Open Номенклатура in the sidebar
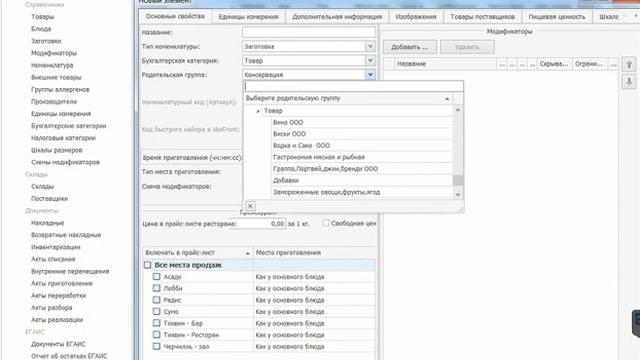The image size is (640, 360). [52, 65]
